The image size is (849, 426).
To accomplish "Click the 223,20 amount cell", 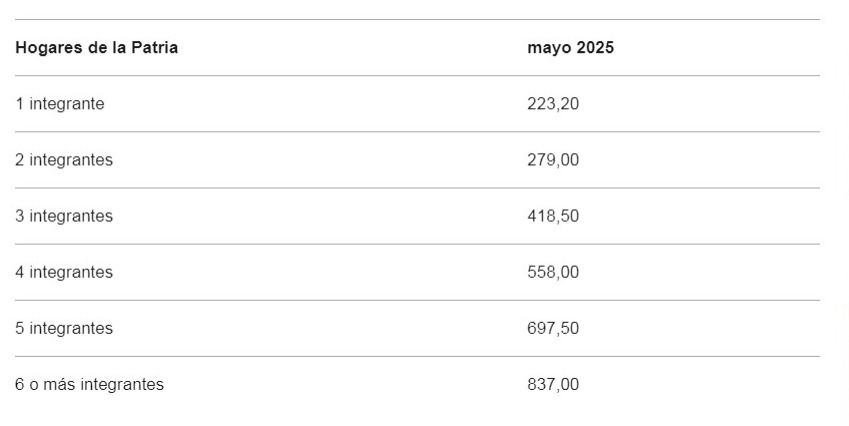I will coord(553,104).
